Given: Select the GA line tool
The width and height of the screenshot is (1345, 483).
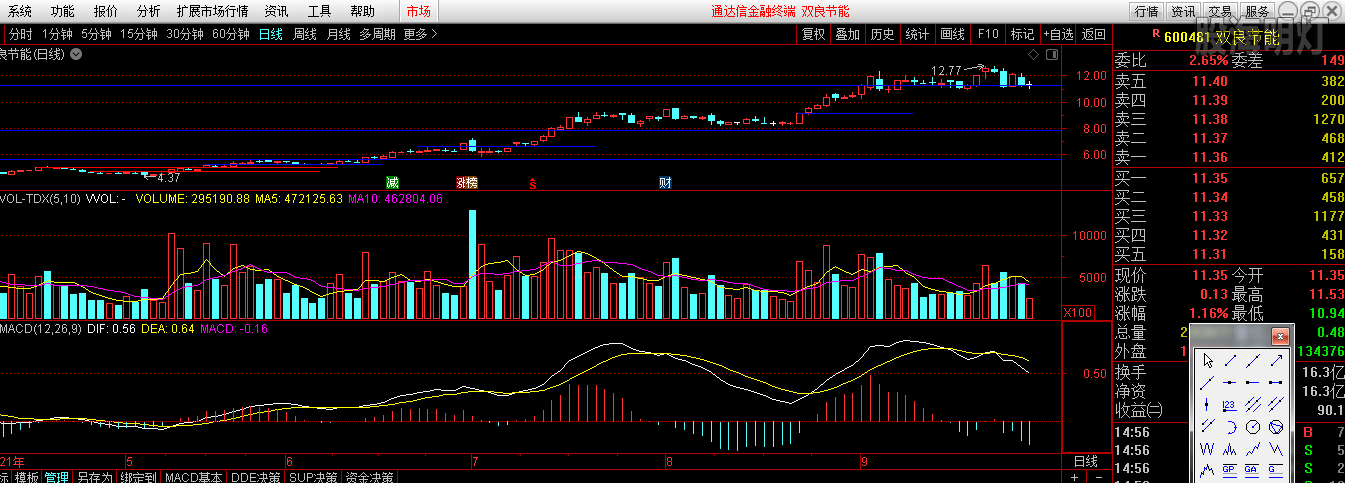Looking at the screenshot, I should (x=1253, y=471).
